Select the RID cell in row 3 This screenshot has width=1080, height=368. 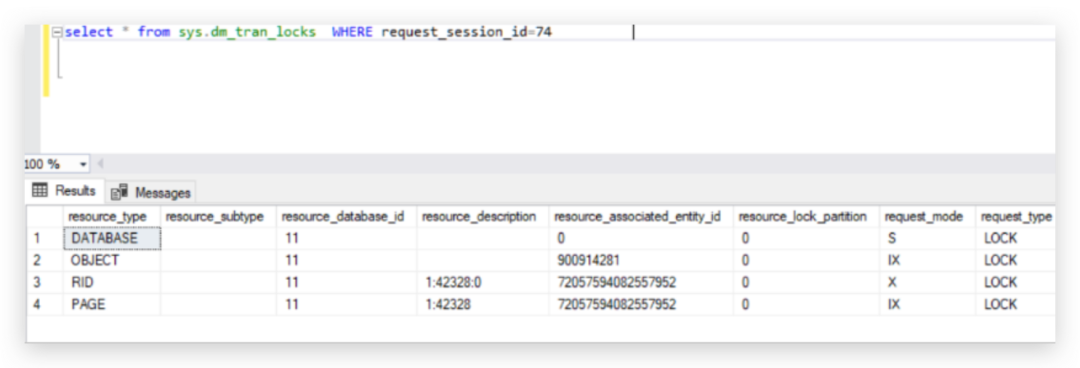coord(112,283)
